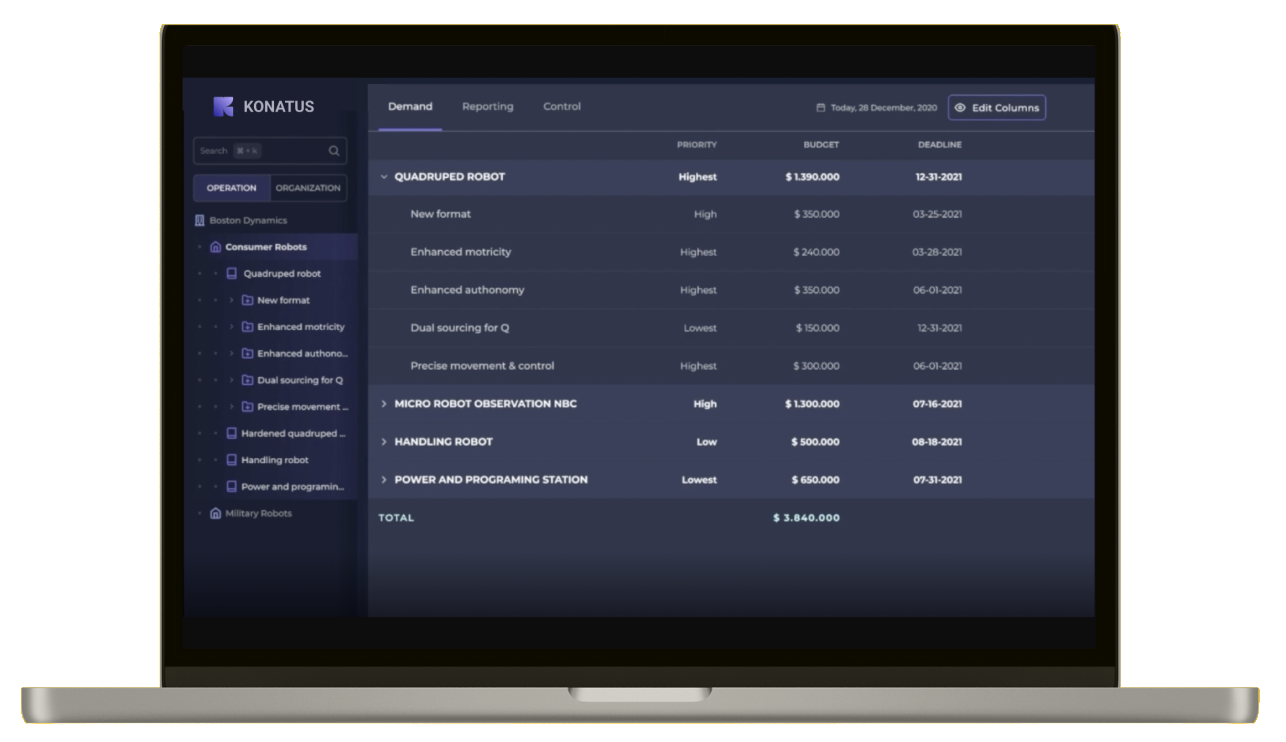Click the $ 240.000 budget cell
Image resolution: width=1286 pixels, height=742 pixels.
click(x=817, y=252)
